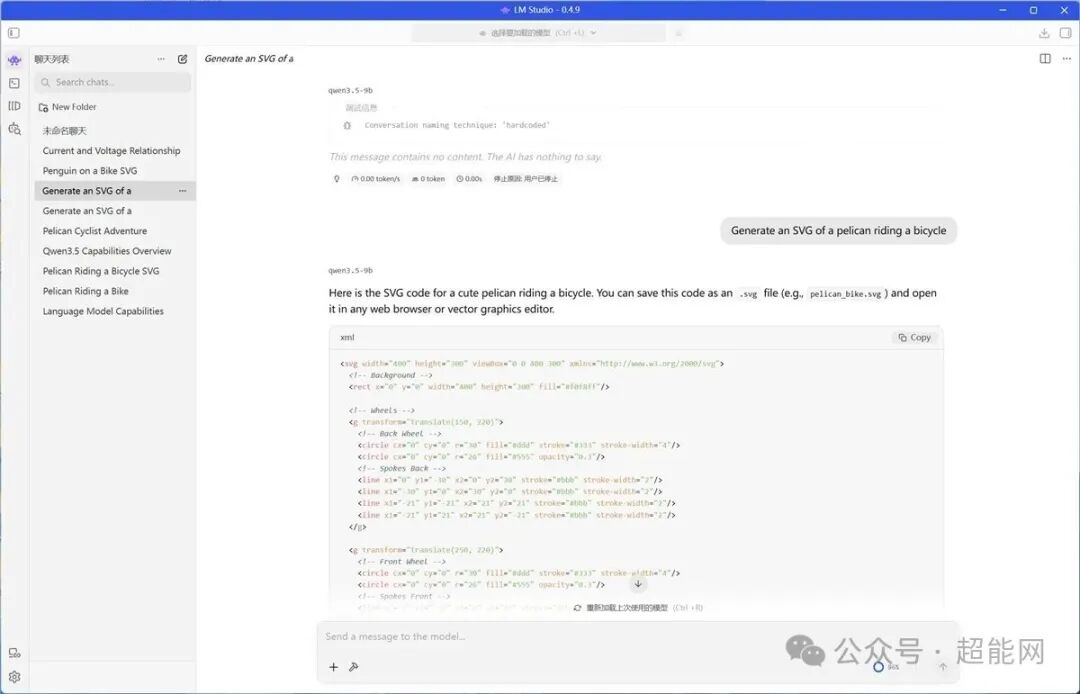Image resolution: width=1080 pixels, height=694 pixels.
Task: Open the tools hammer icon in message box
Action: coord(354,666)
